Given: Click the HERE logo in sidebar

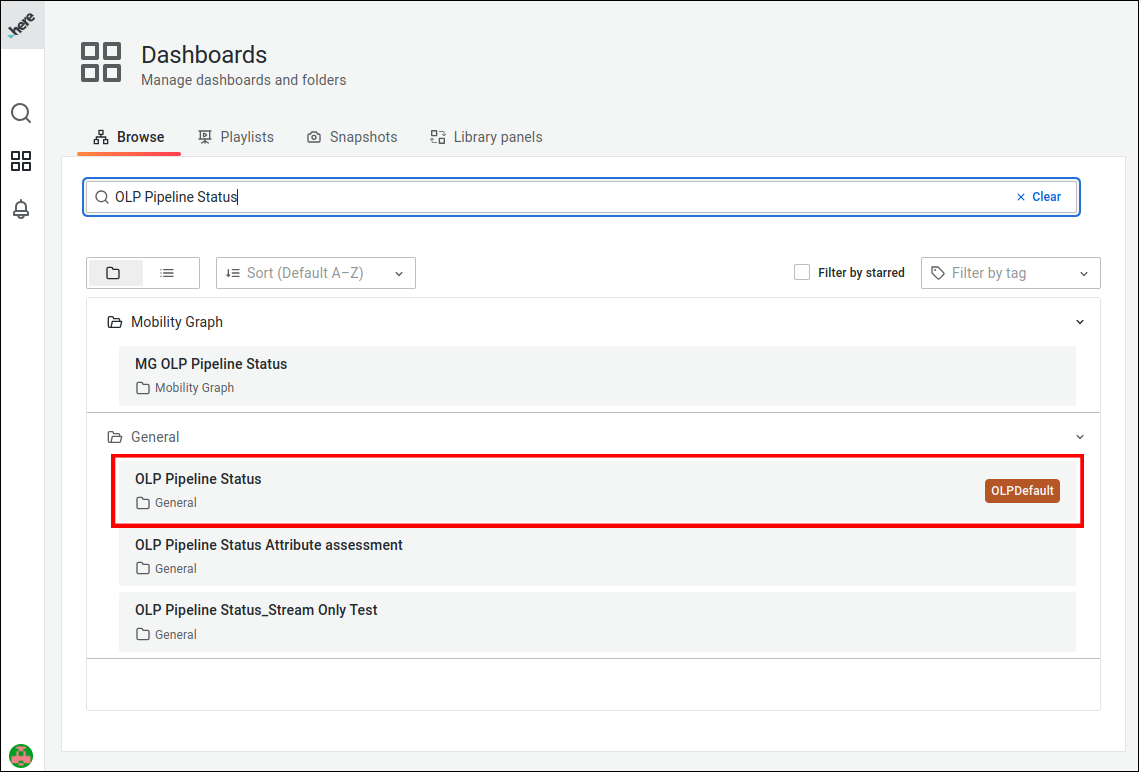Looking at the screenshot, I should (22, 25).
